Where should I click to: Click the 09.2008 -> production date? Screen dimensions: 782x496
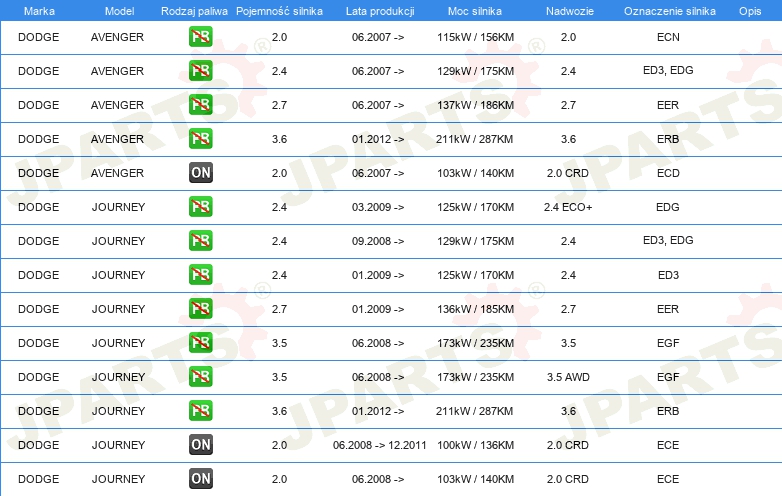point(378,241)
